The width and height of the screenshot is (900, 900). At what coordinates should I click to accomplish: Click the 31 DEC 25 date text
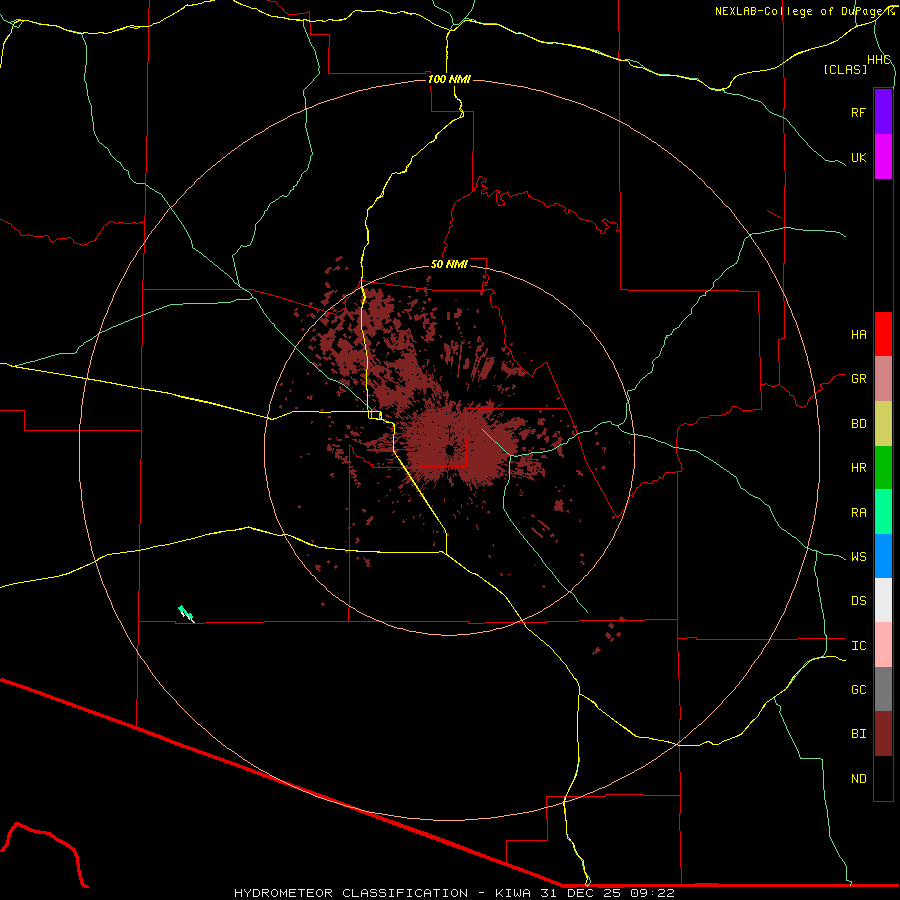(580, 893)
